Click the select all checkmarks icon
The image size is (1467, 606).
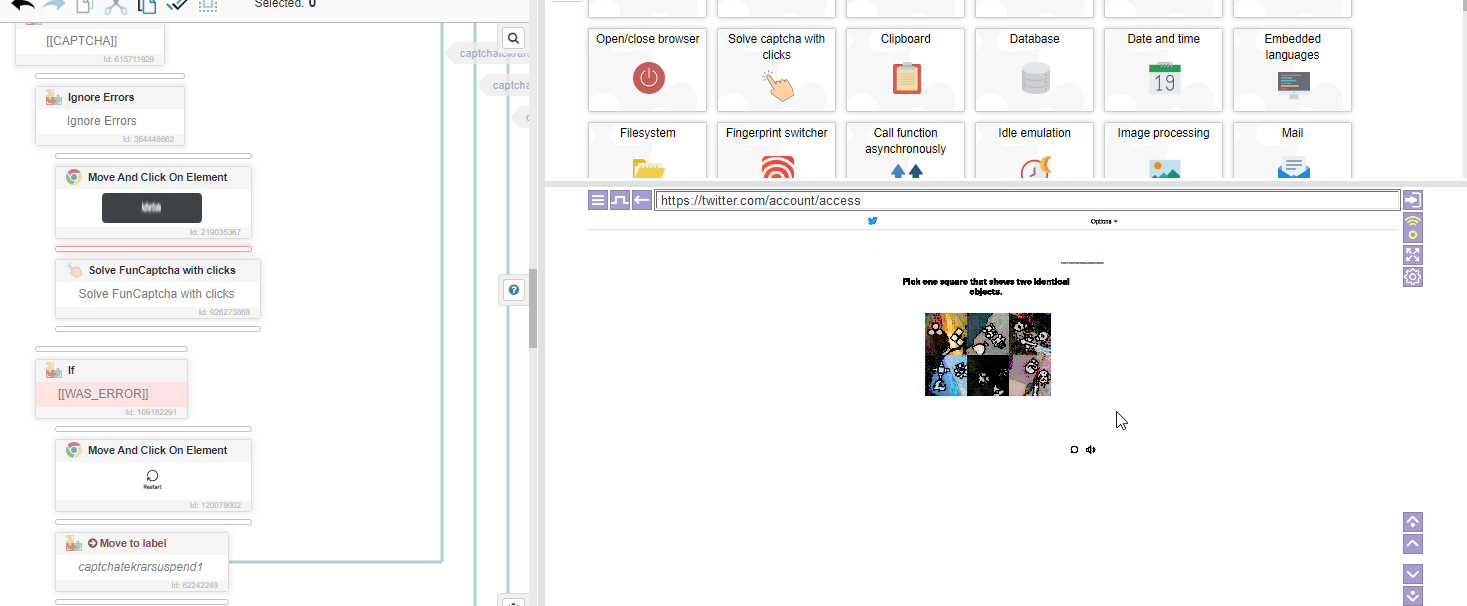click(x=177, y=5)
